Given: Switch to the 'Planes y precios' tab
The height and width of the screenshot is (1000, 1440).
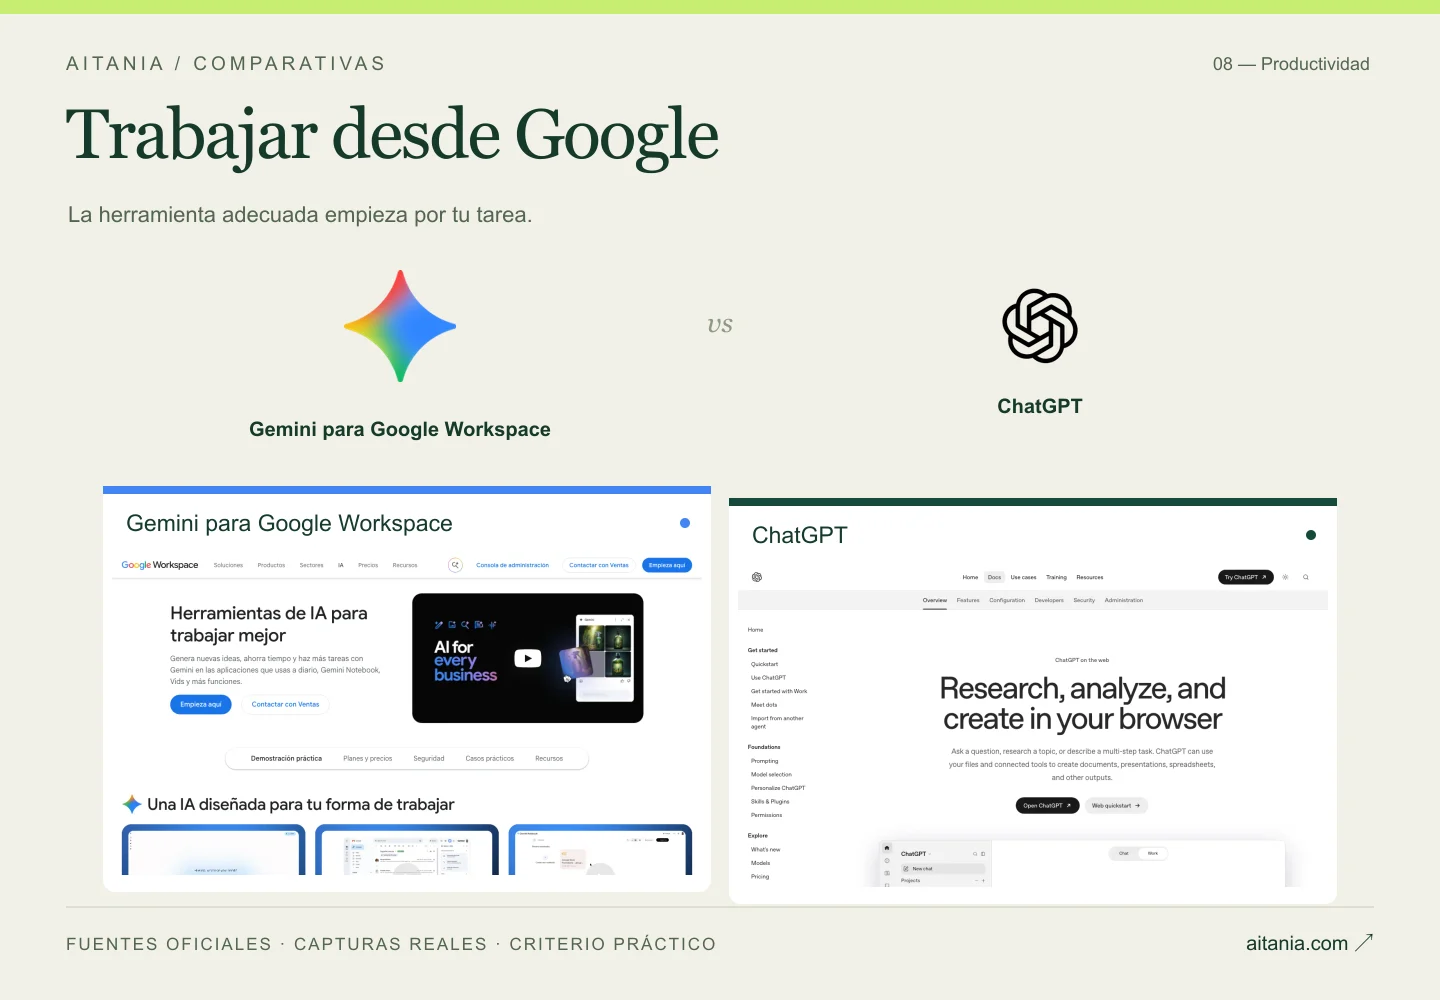Looking at the screenshot, I should click(368, 758).
